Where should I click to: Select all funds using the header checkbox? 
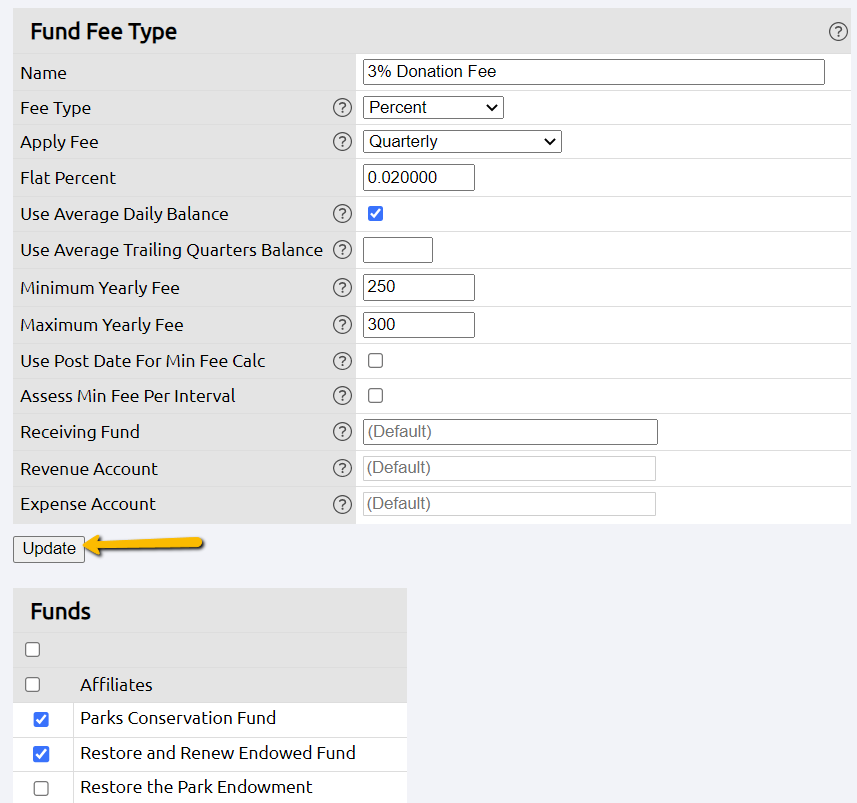(x=32, y=649)
